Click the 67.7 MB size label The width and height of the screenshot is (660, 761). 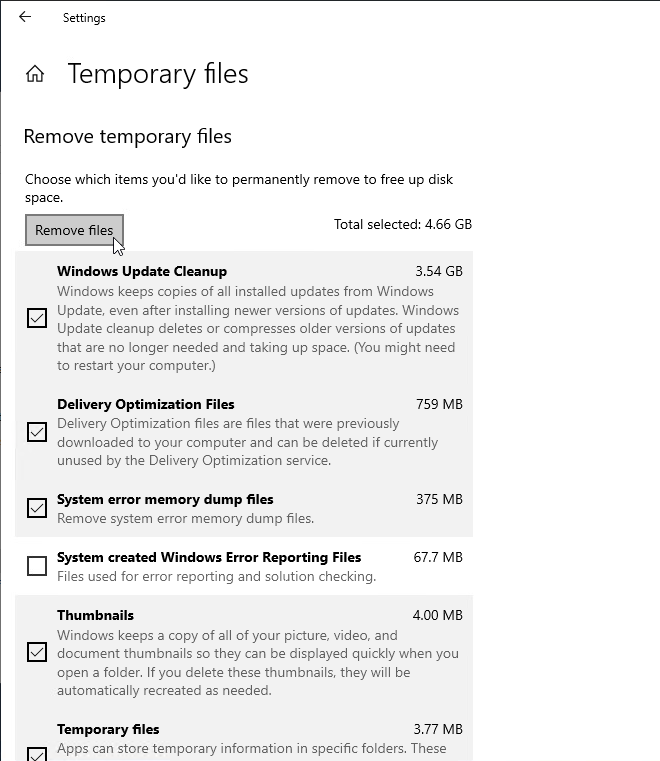coord(438,557)
